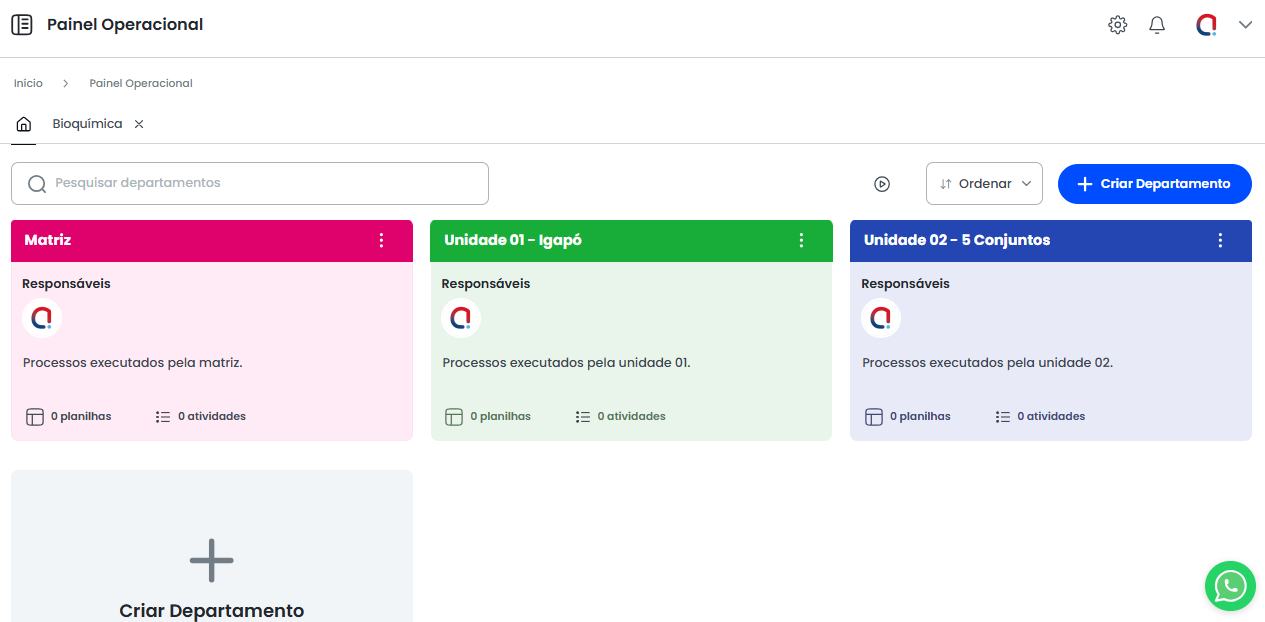The image size is (1265, 622).
Task: Open the Ordenar sorting dropdown
Action: pyautogui.click(x=984, y=184)
